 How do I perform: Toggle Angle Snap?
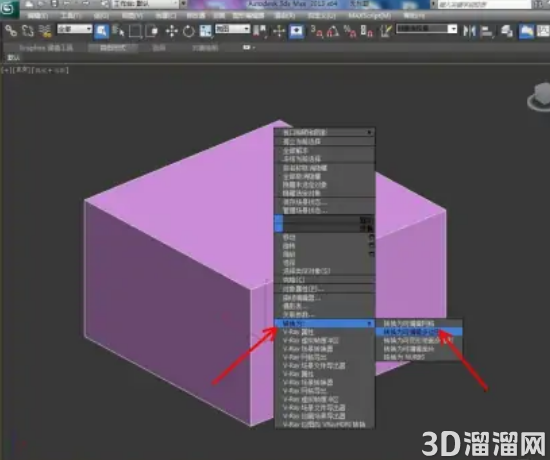pyautogui.click(x=333, y=31)
